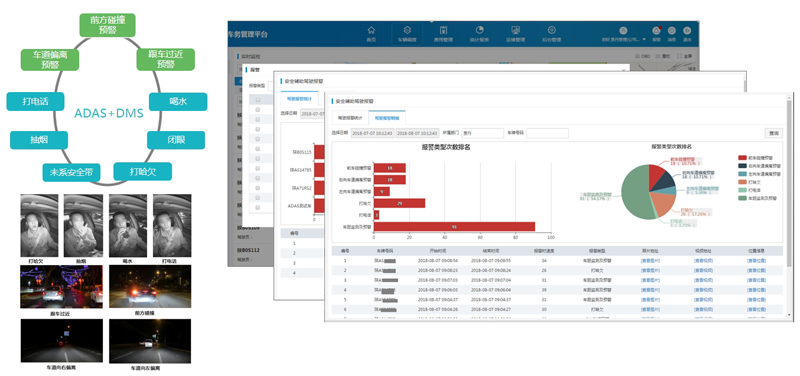The height and width of the screenshot is (376, 800).
Task: Toggle the red 前车碰撞预警 legend swatch
Action: pos(742,158)
